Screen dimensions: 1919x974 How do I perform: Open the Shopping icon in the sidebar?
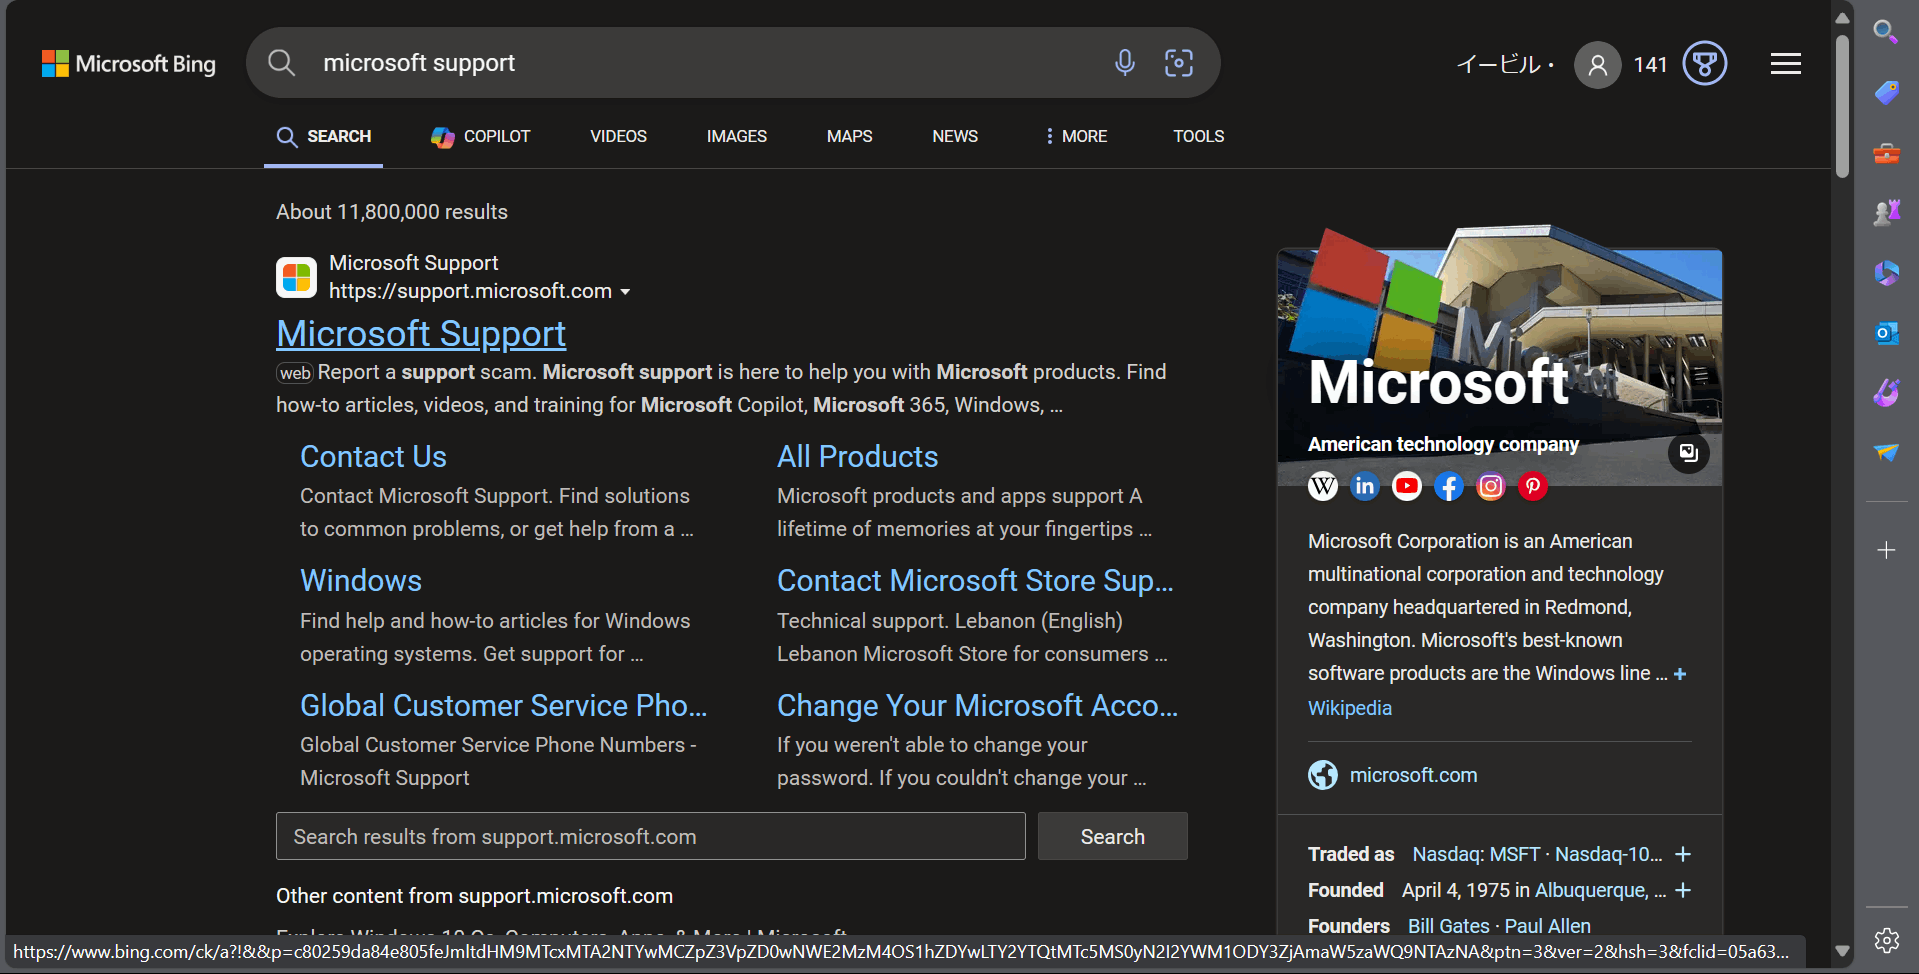(1887, 92)
